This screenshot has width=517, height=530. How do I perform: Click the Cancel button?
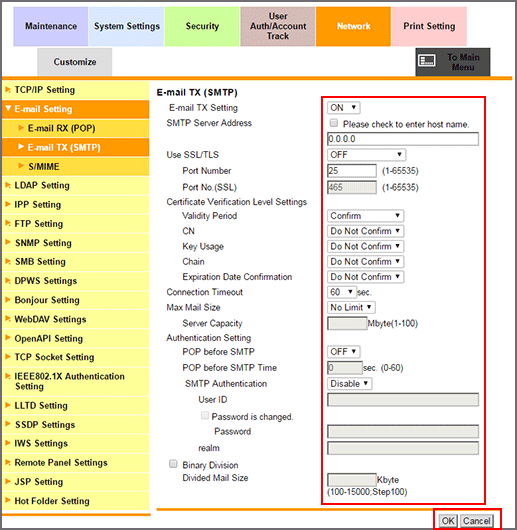tap(476, 521)
